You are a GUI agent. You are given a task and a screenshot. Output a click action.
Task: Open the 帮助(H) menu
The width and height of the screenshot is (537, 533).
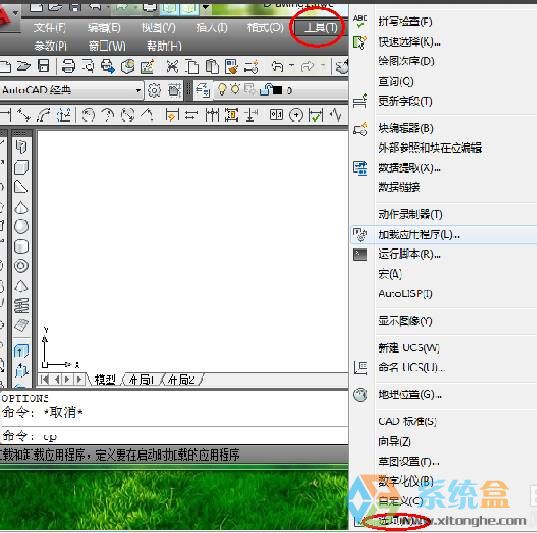point(164,46)
